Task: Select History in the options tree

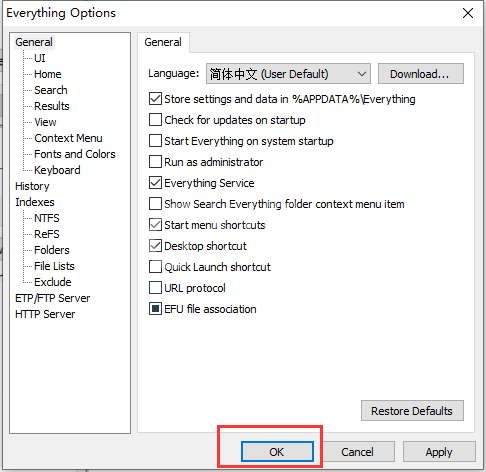Action: (32, 186)
